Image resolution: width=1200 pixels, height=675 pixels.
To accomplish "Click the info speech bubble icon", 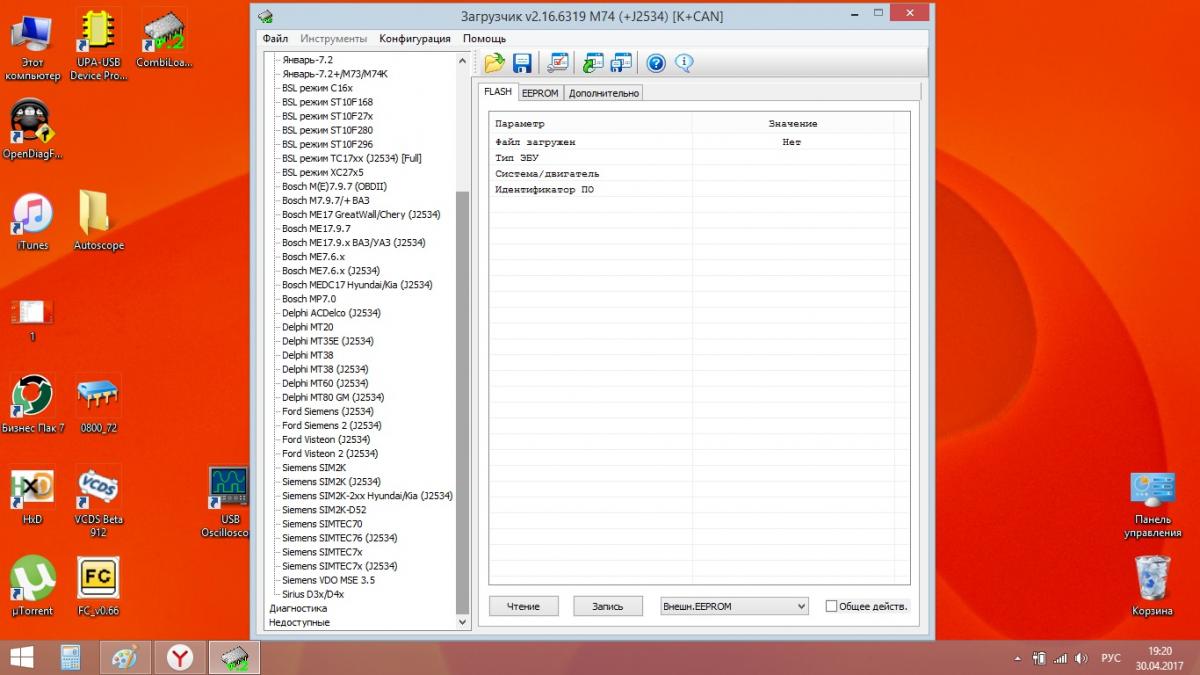I will tap(684, 63).
